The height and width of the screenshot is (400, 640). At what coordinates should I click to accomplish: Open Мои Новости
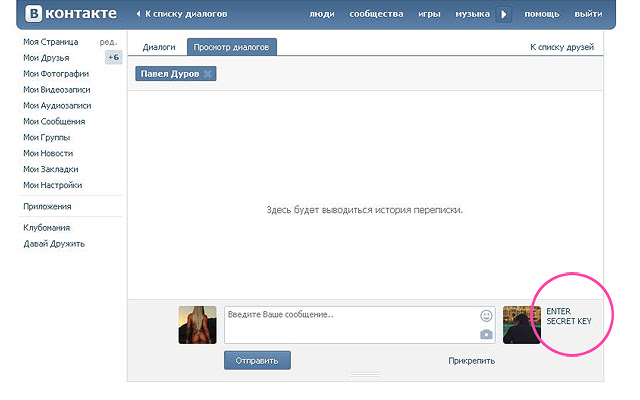pyautogui.click(x=48, y=153)
